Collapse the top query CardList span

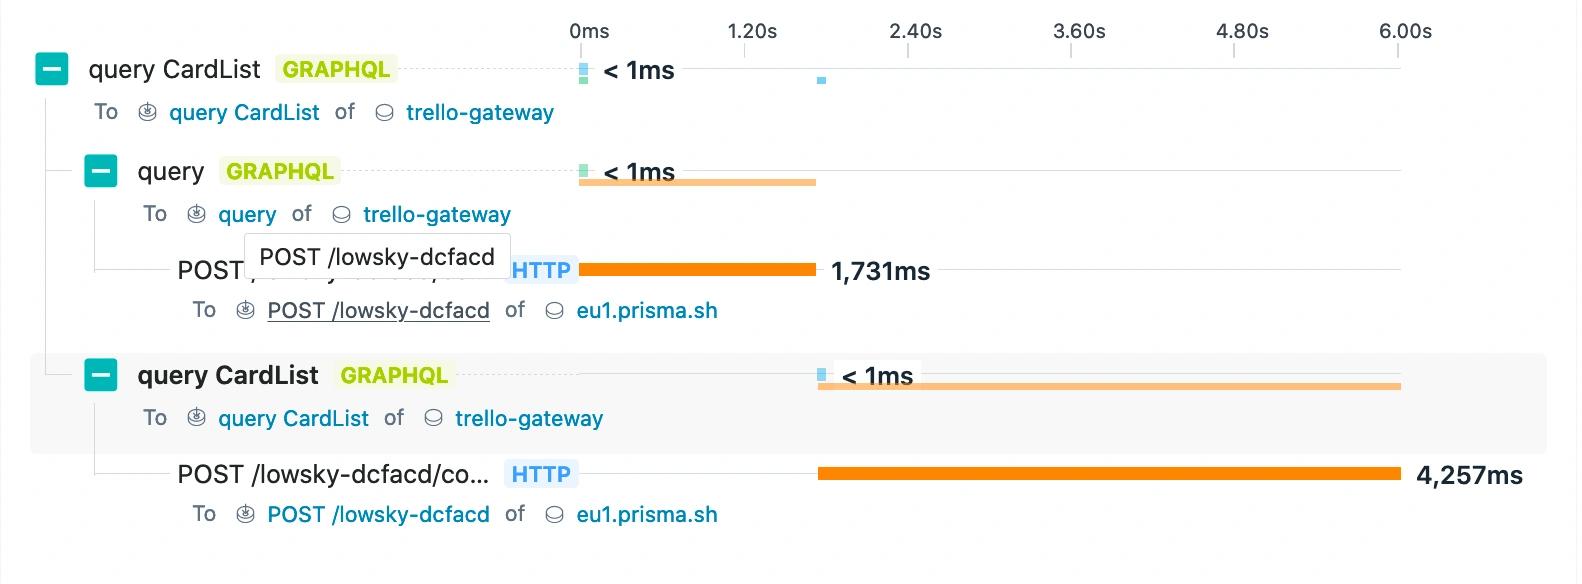pyautogui.click(x=52, y=70)
